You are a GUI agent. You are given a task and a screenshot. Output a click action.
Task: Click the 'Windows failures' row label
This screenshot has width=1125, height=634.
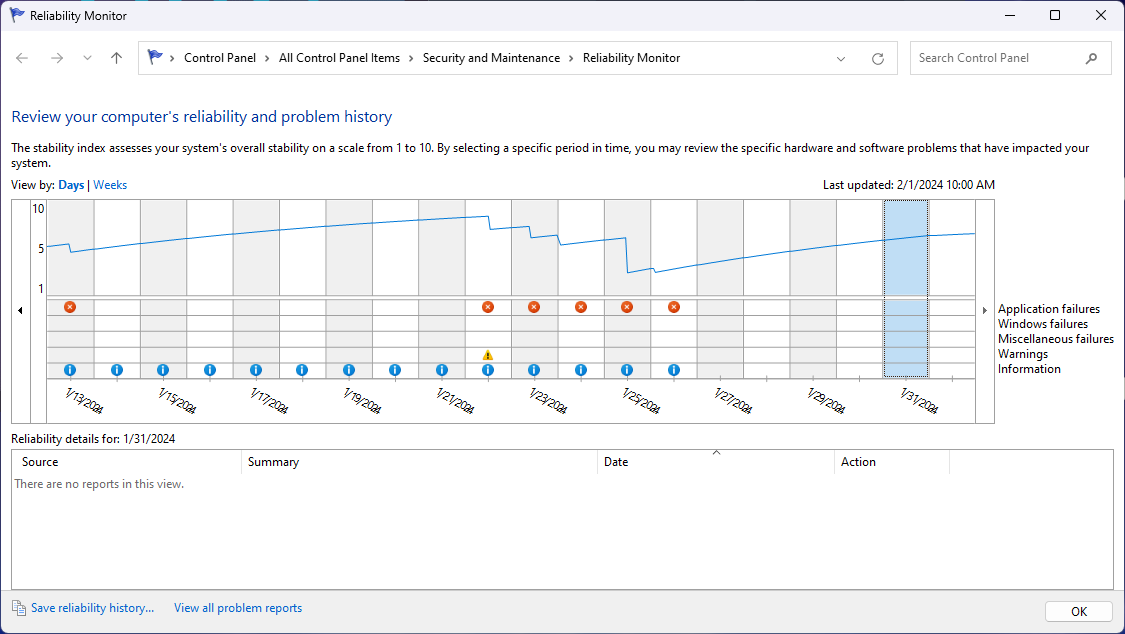pos(1042,324)
